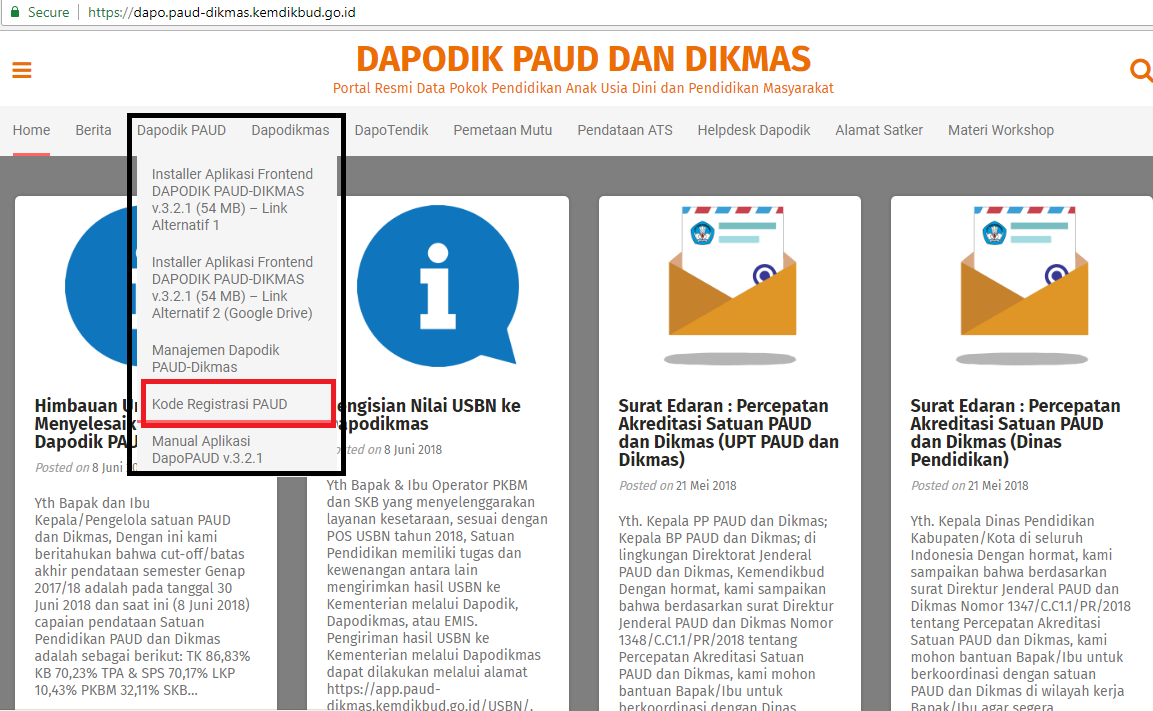Select Manual Aplikasi DapoPAUD v.3.2.1 entry

click(207, 449)
